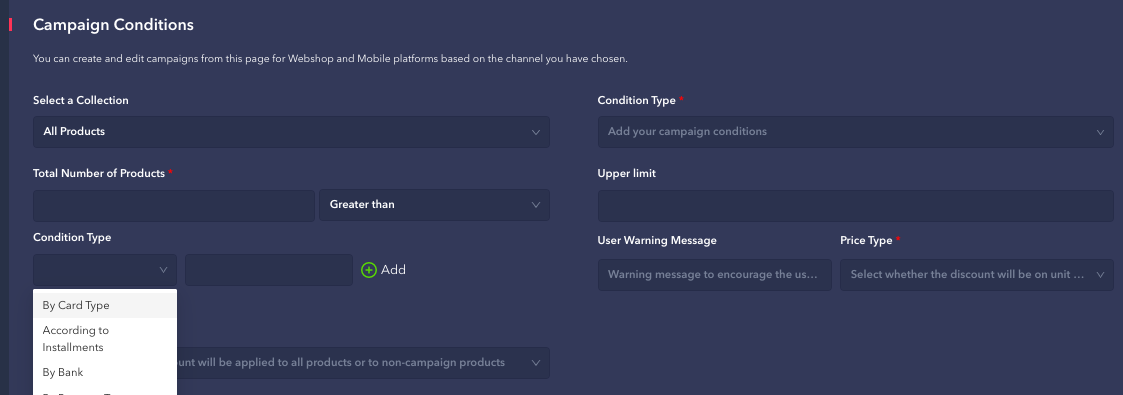Click the chevron in All Products dropdown
Screen dimensions: 1123x395
[536, 132]
